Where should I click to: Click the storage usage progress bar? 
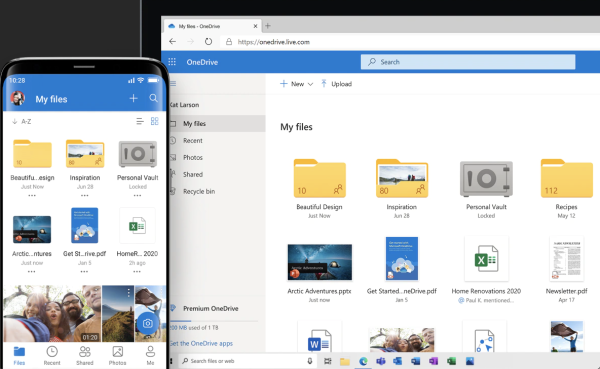(214, 321)
